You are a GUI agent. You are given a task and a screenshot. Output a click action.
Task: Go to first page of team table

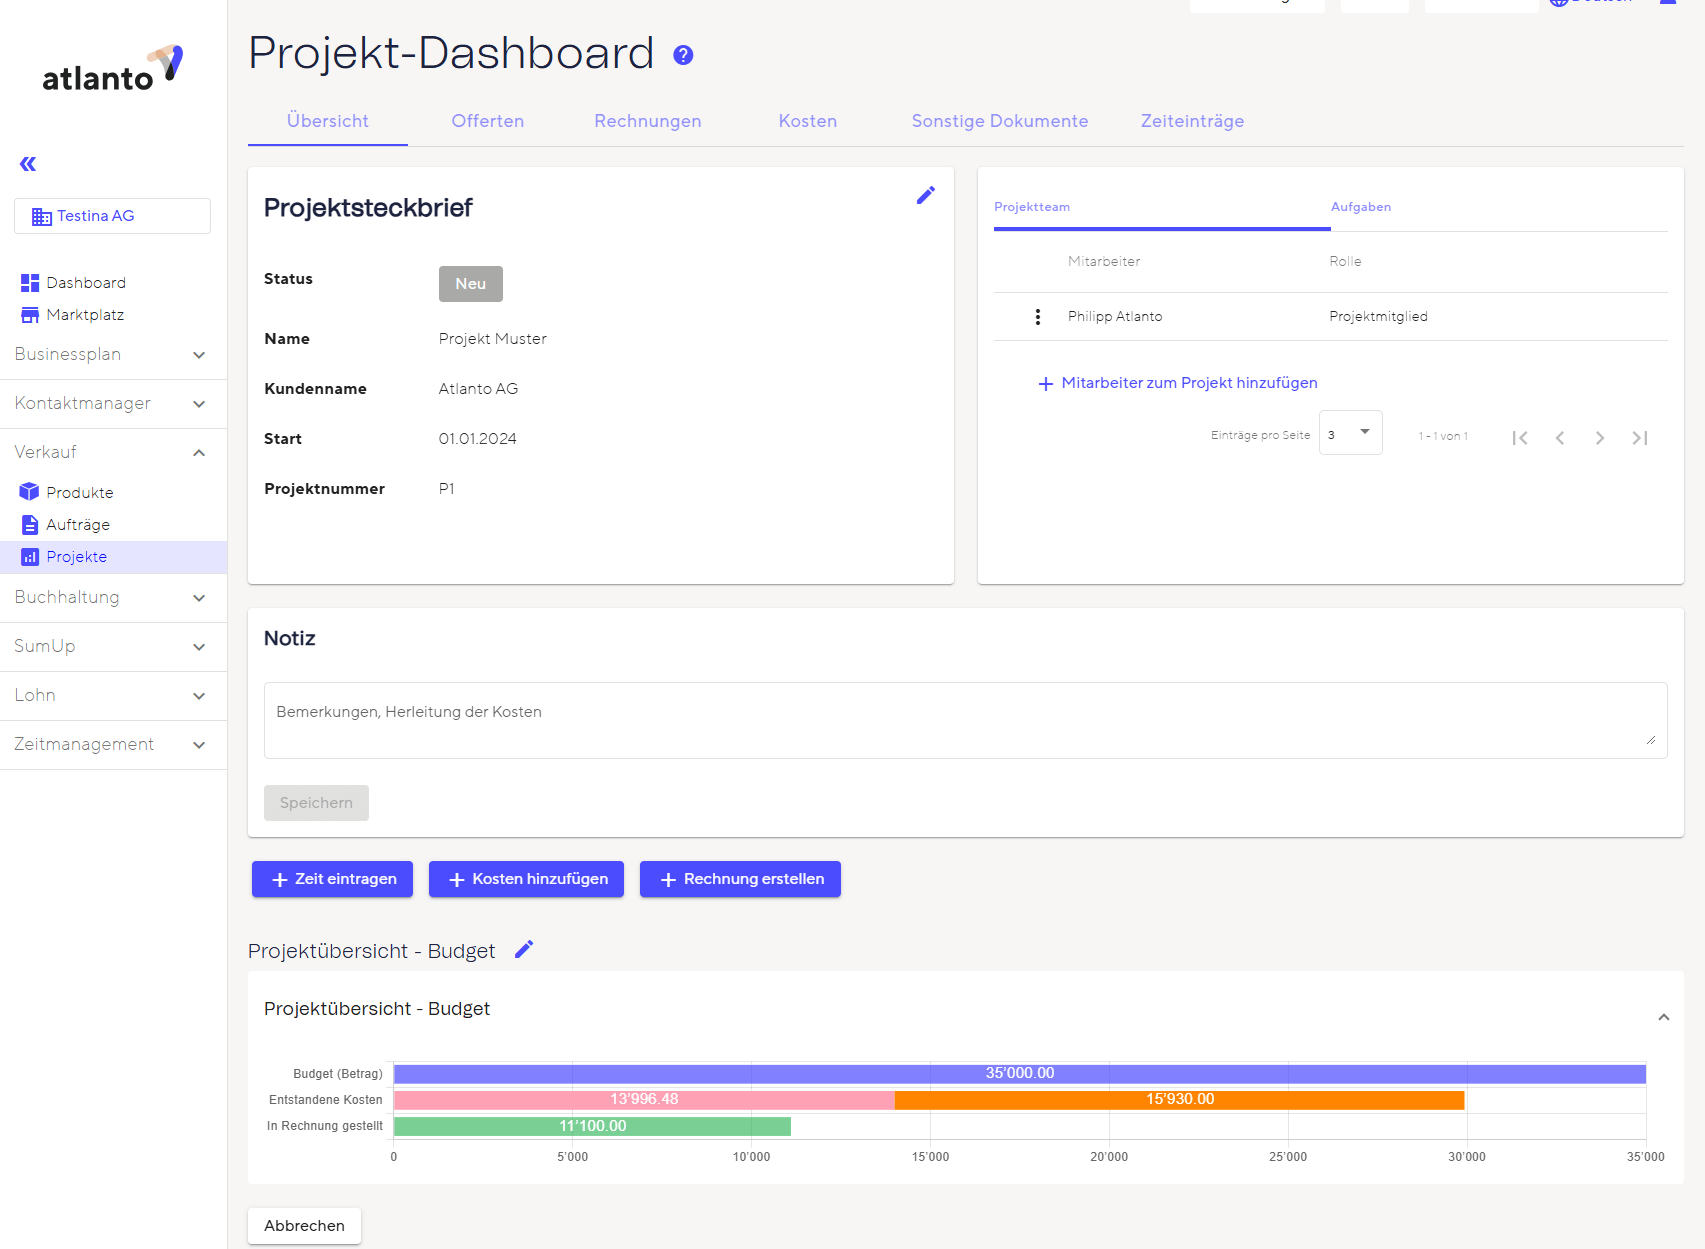[1520, 438]
